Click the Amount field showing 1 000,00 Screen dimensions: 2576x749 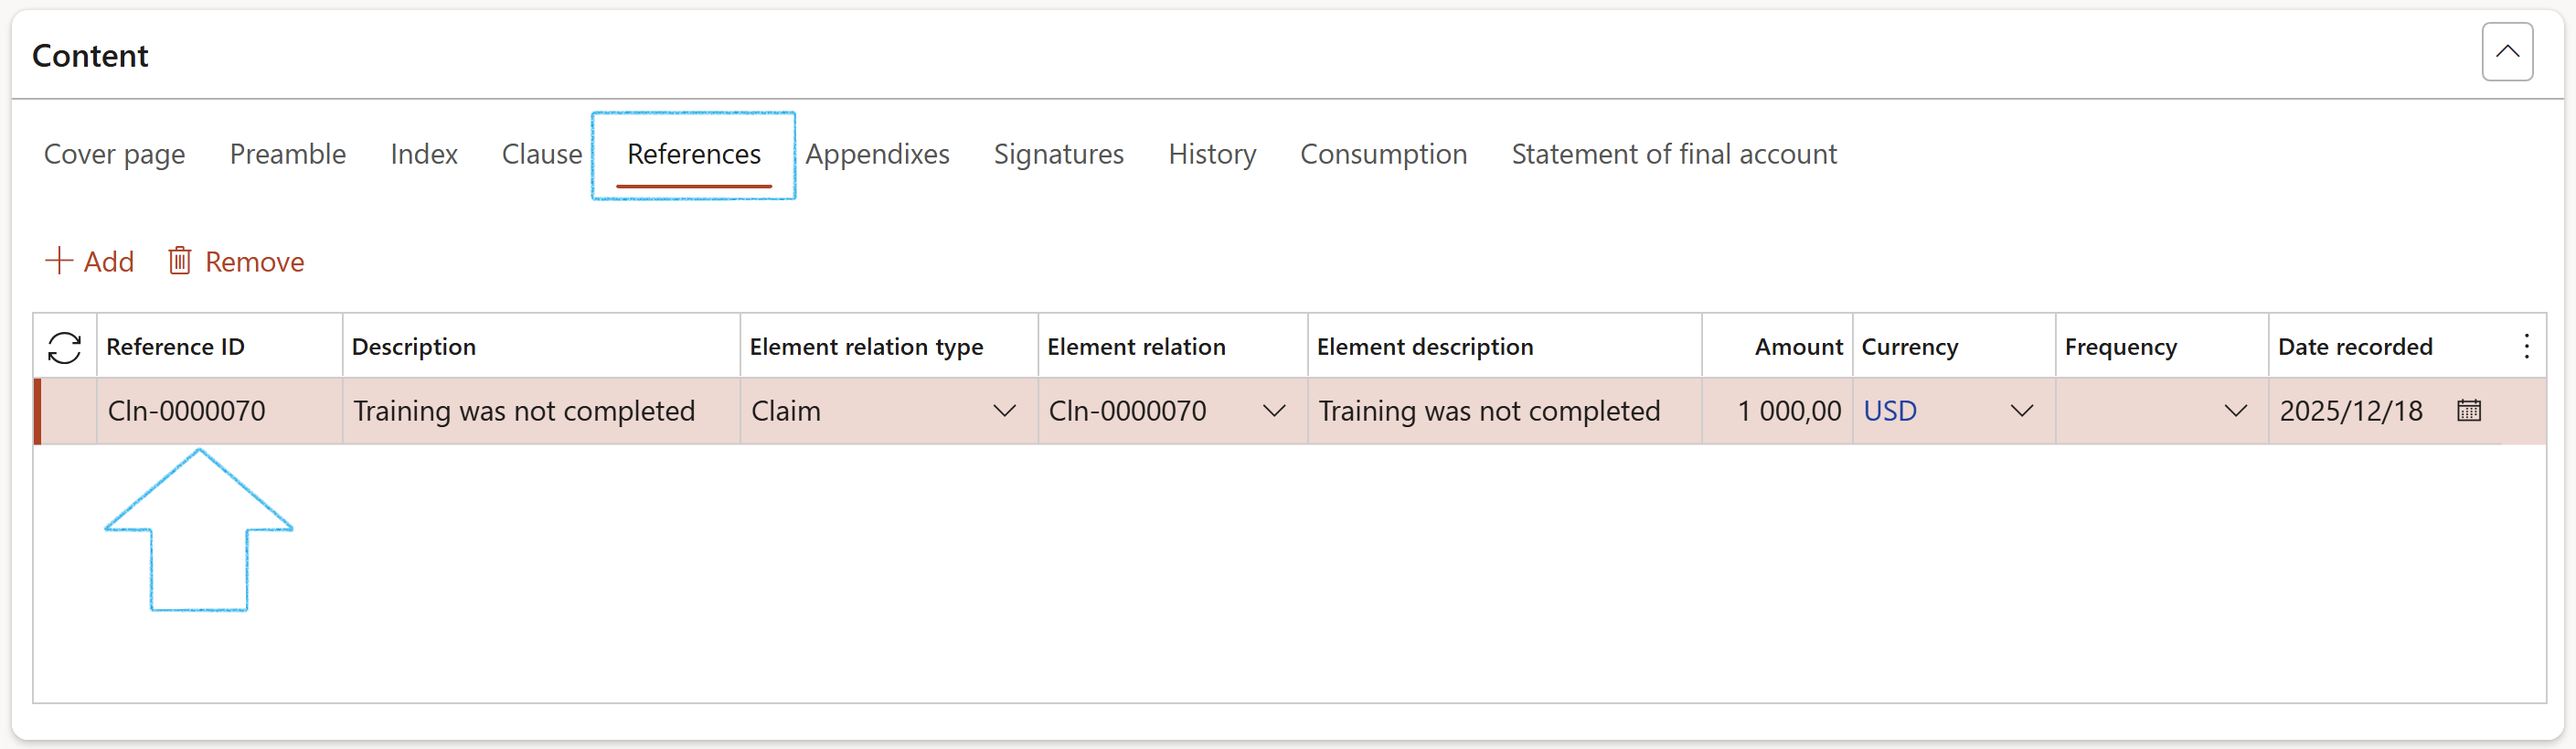[1787, 411]
